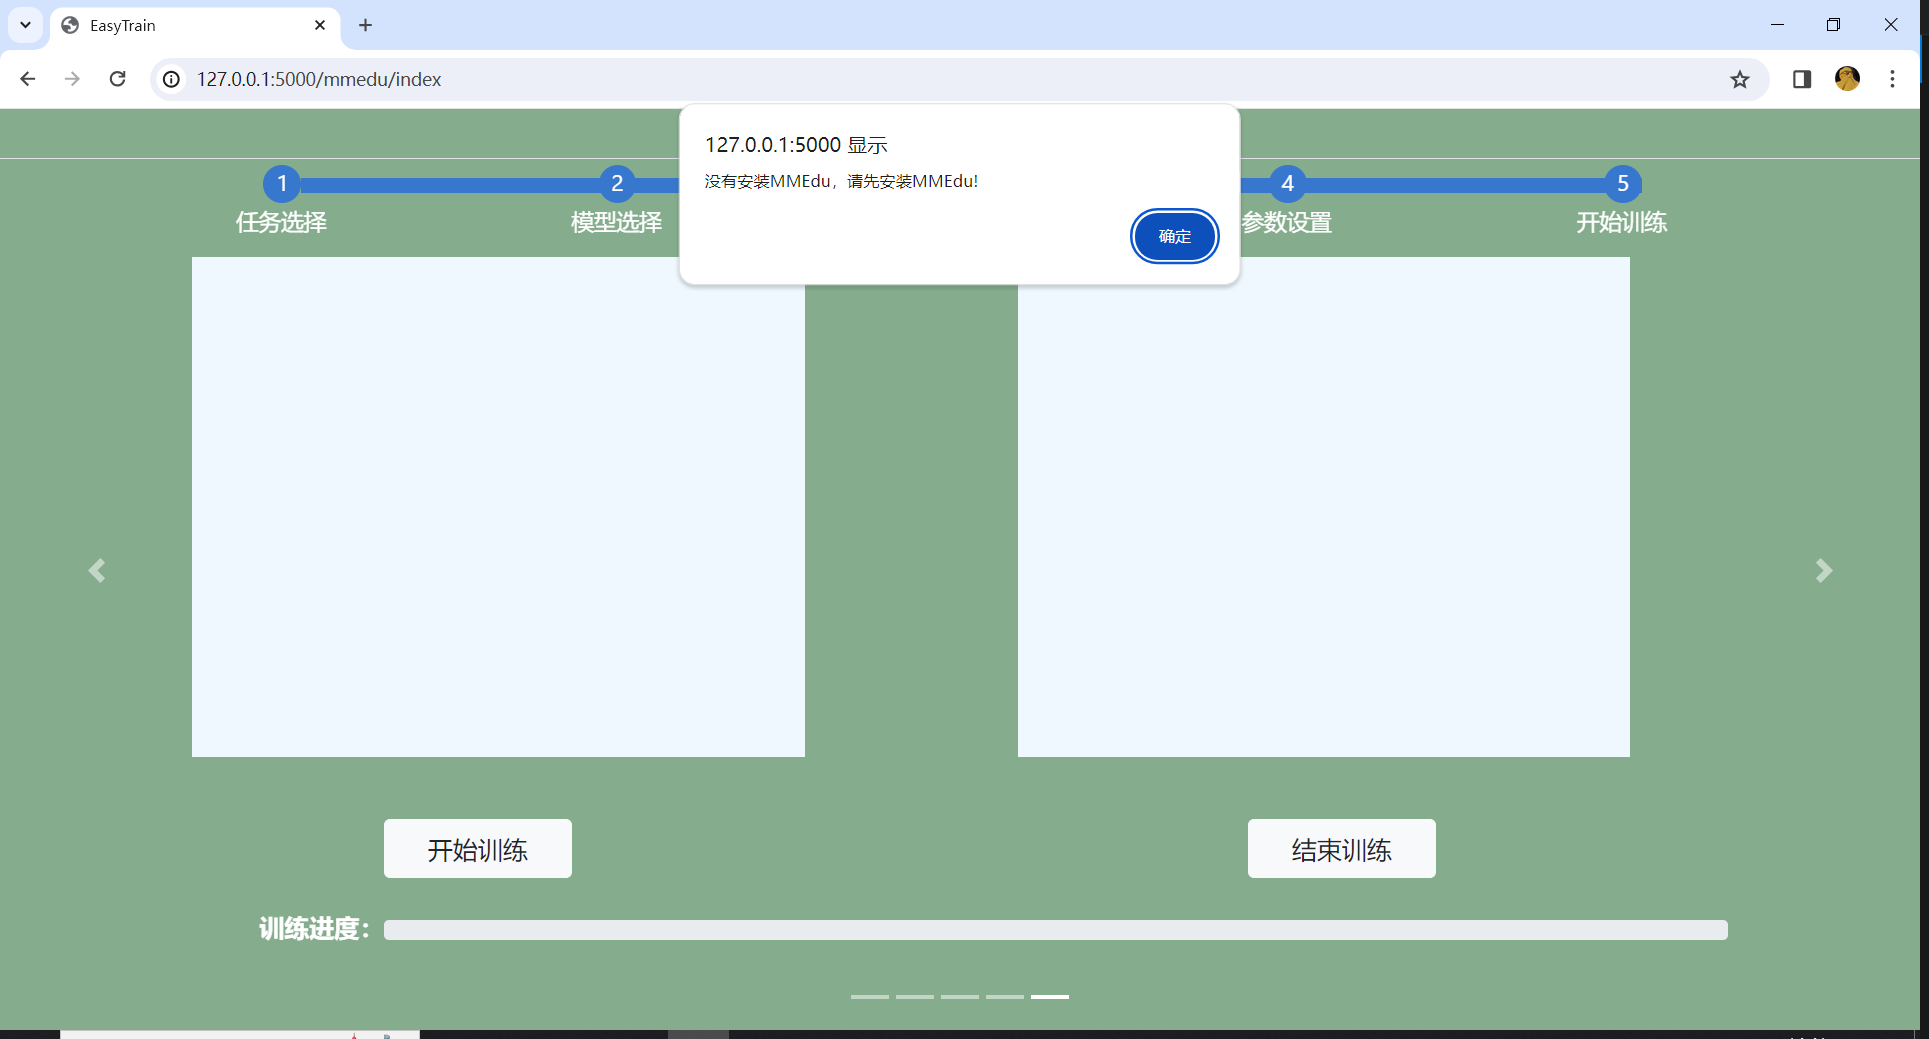
Task: Click the 训练进度 label
Action: (x=314, y=929)
